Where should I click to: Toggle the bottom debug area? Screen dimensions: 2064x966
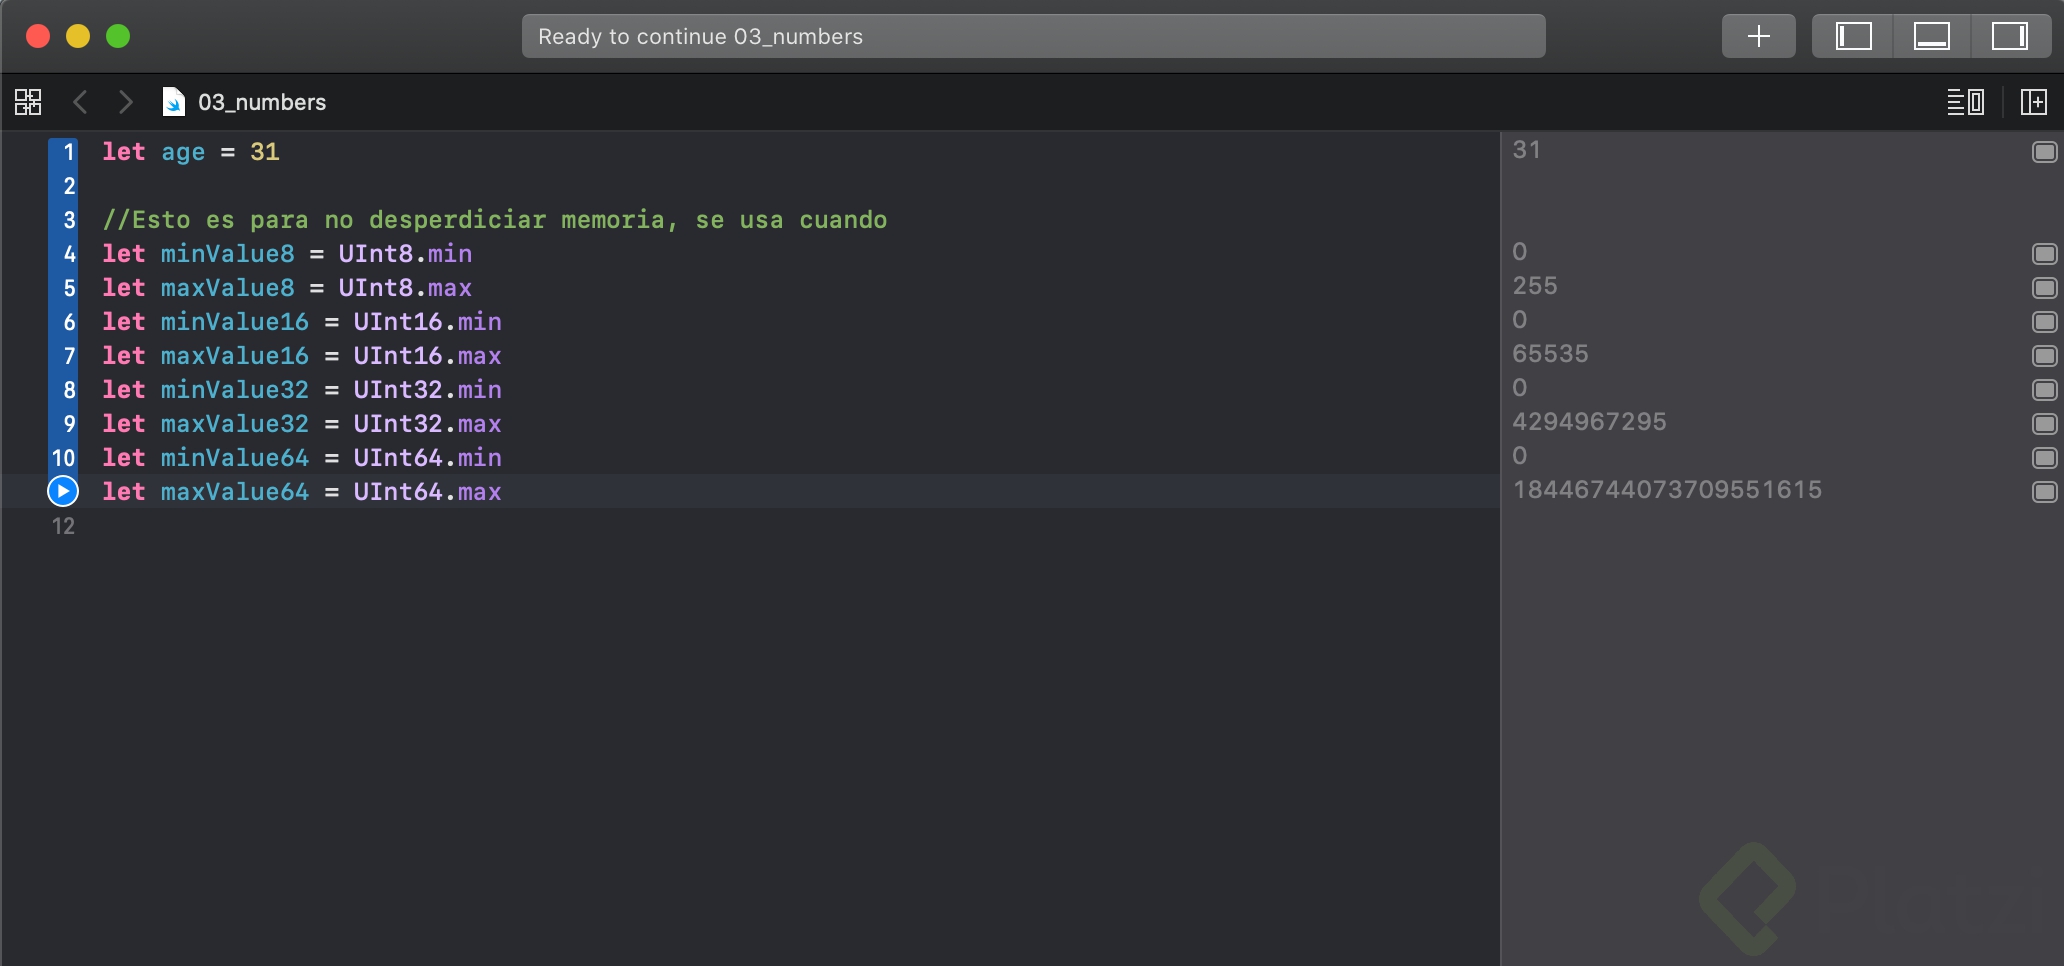click(1932, 36)
